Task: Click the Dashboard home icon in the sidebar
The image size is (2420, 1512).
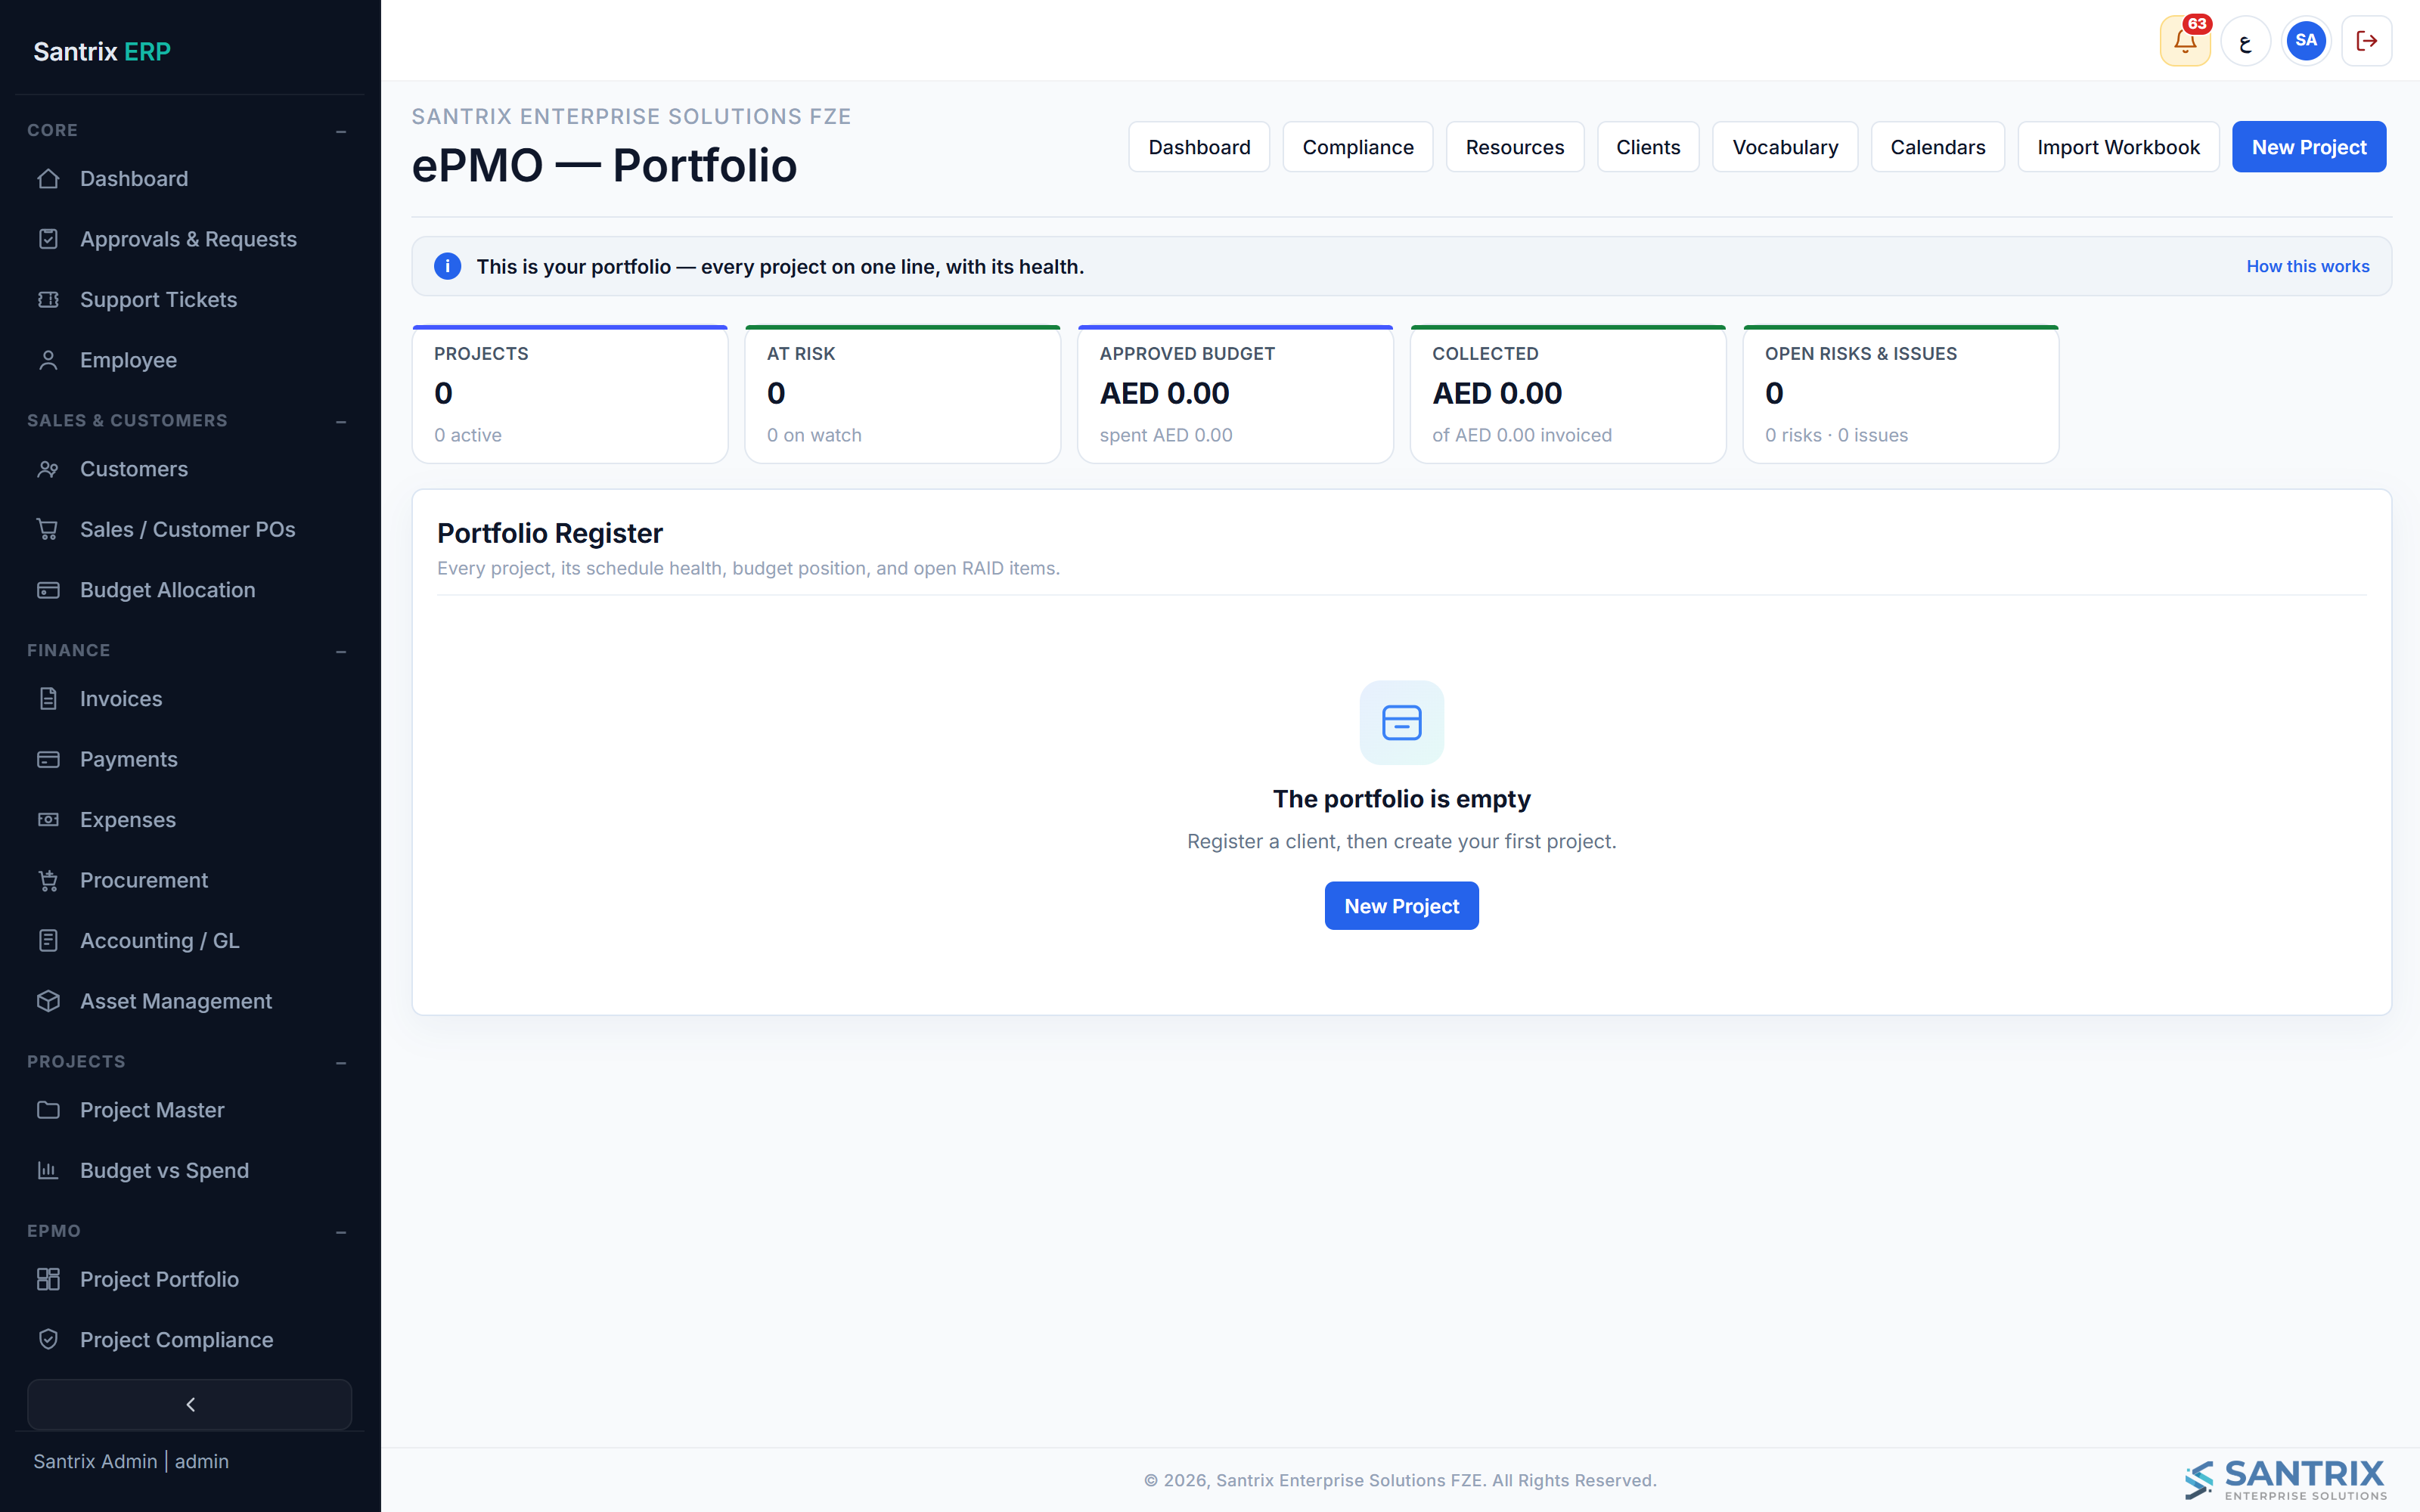Action: click(x=48, y=179)
